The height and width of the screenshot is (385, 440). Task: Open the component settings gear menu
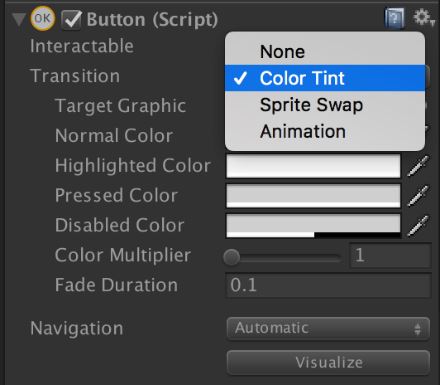point(423,18)
